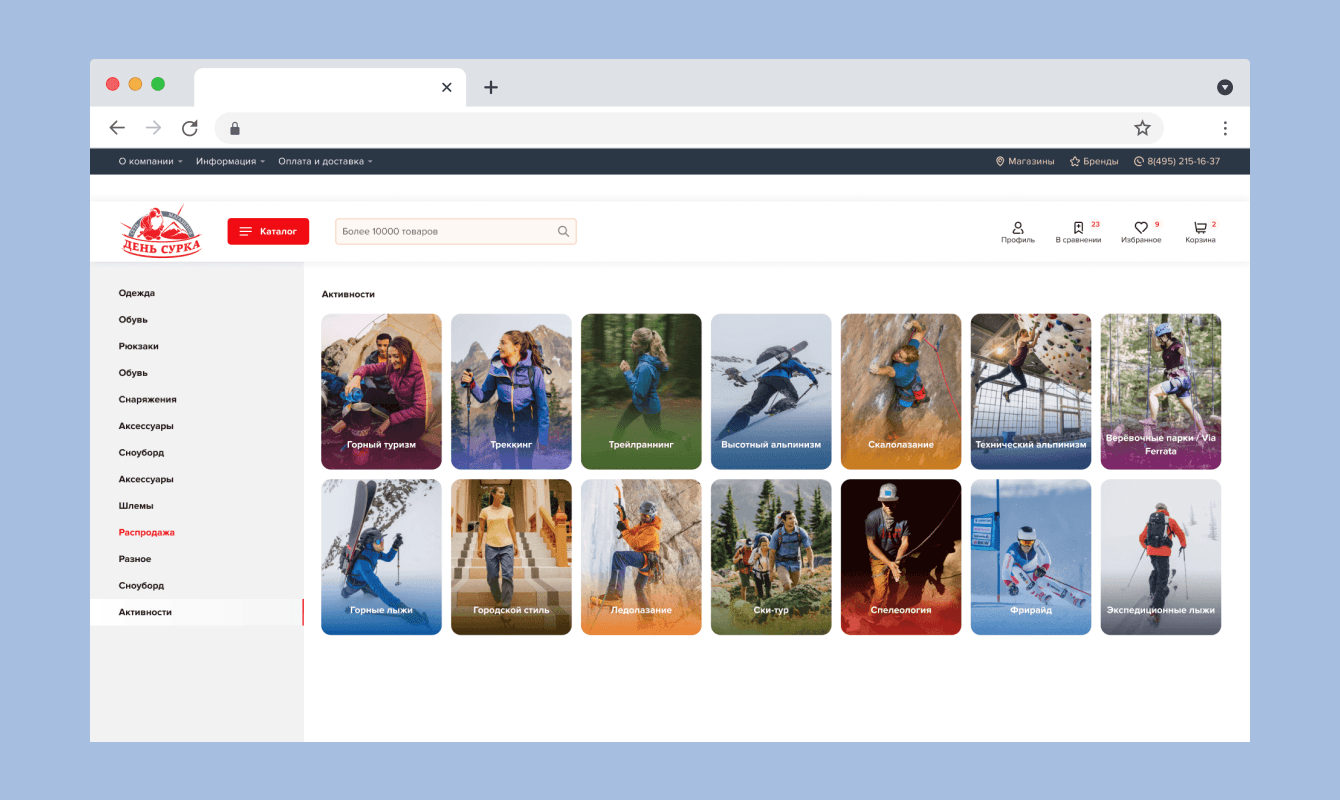Open the Магазины store locator link
Screen dimensions: 1340x800
click(1025, 161)
